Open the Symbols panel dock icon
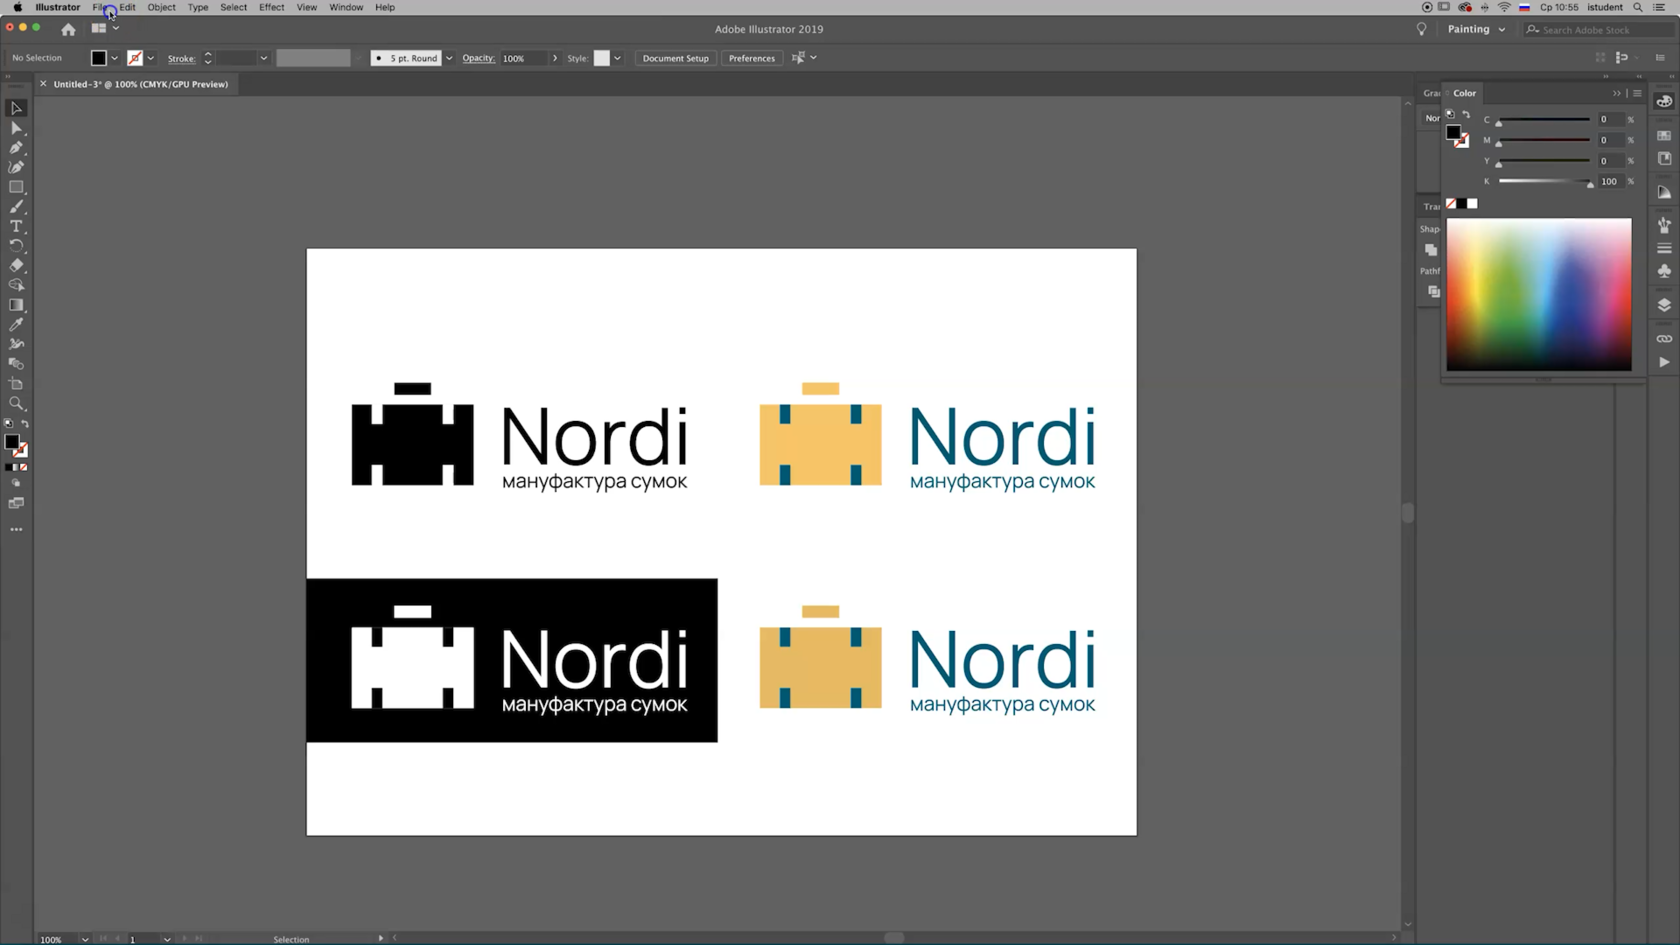 click(x=1664, y=271)
